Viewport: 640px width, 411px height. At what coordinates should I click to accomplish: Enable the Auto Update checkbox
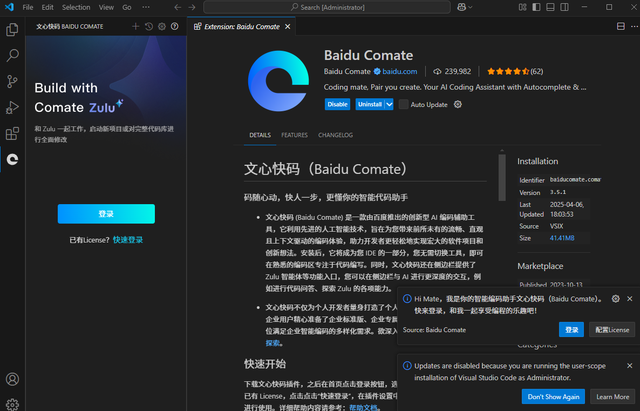pos(403,104)
